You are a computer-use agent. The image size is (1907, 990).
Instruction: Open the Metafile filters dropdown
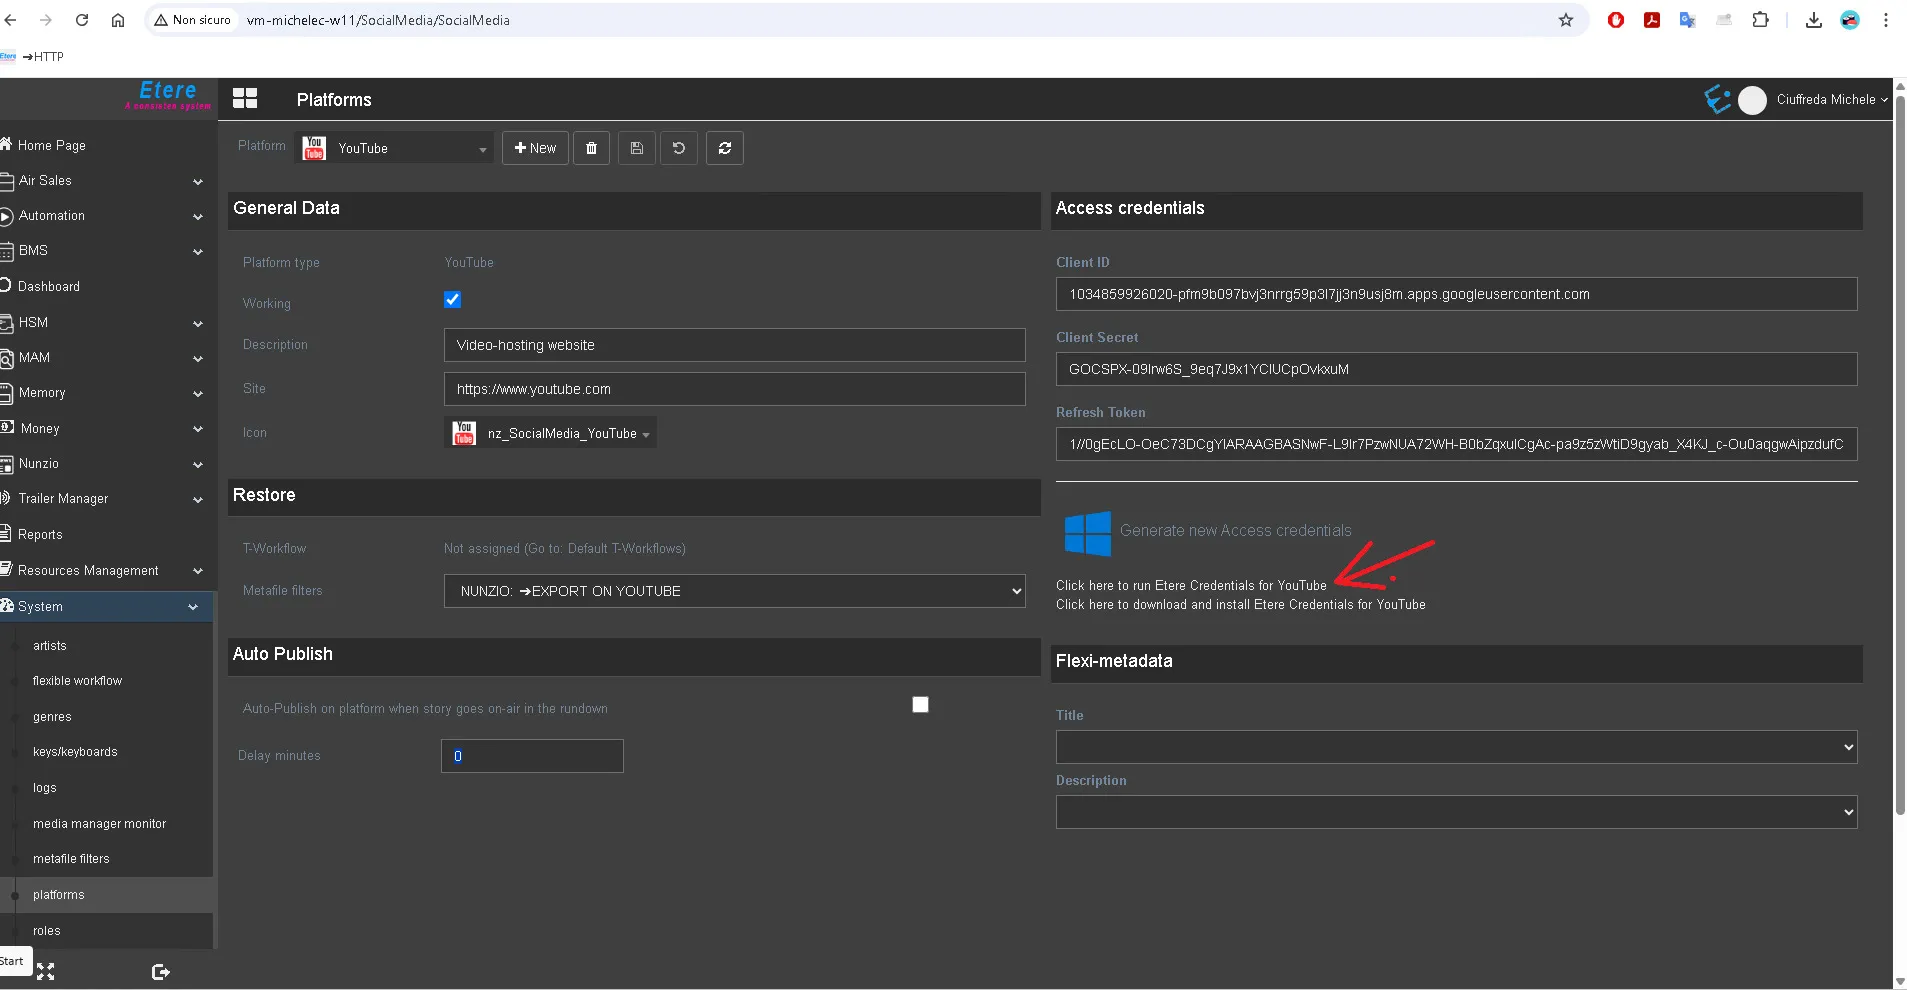coord(734,591)
